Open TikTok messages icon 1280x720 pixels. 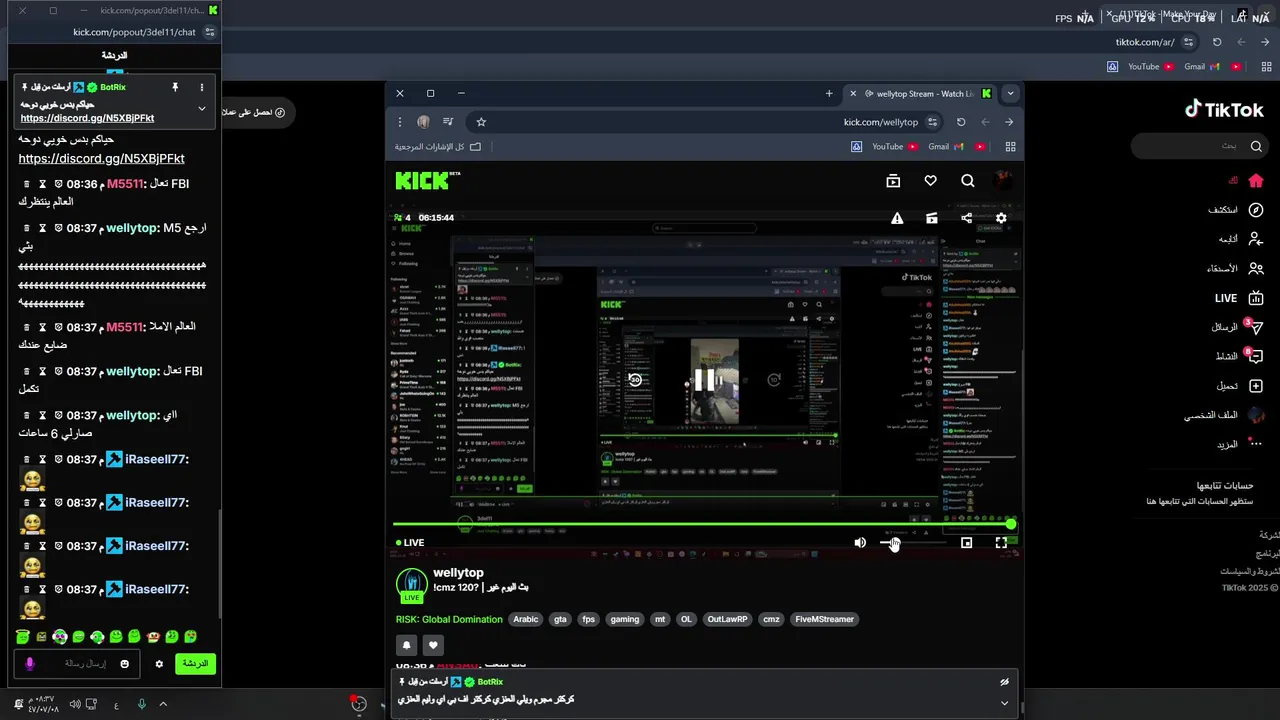click(1256, 327)
